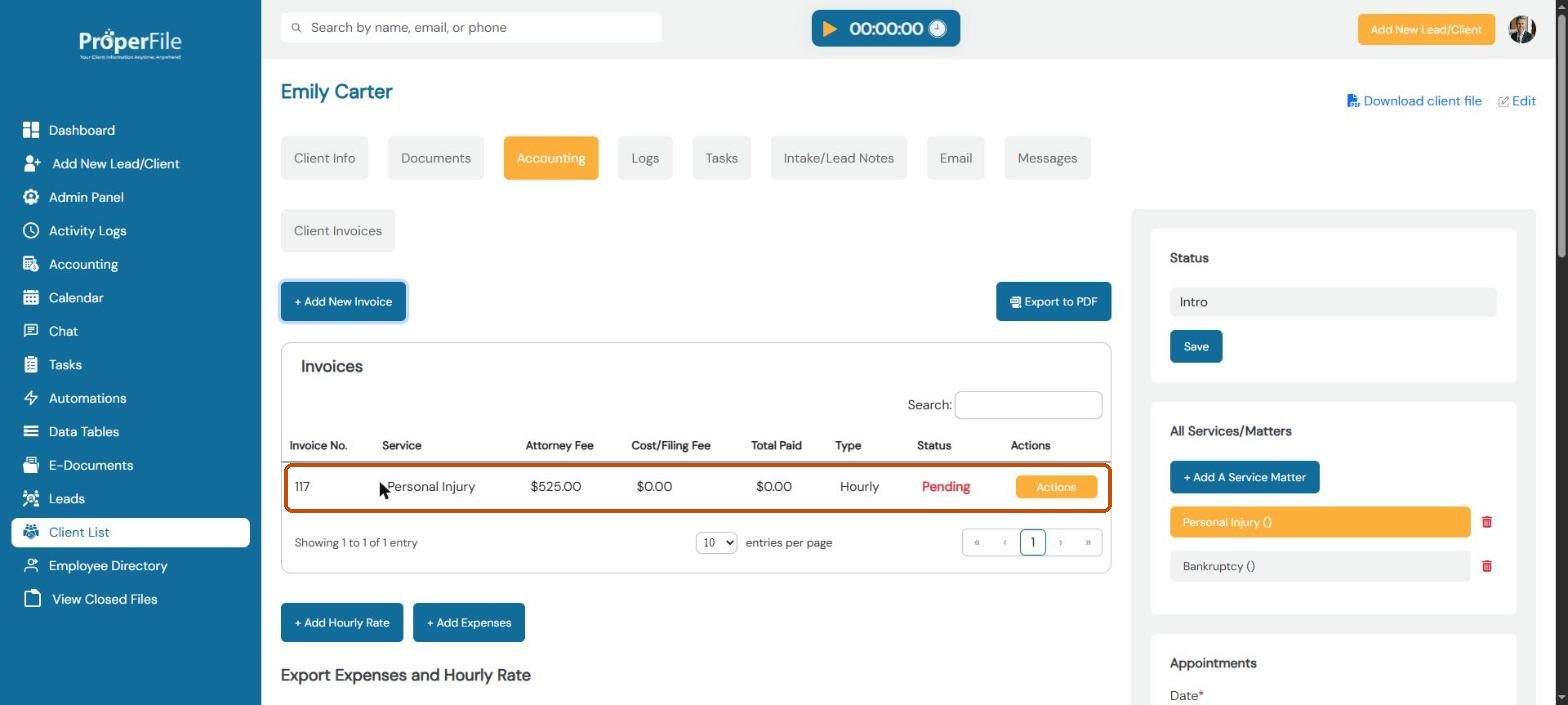Click the Accounting sidebar icon
1568x705 pixels.
[31, 264]
